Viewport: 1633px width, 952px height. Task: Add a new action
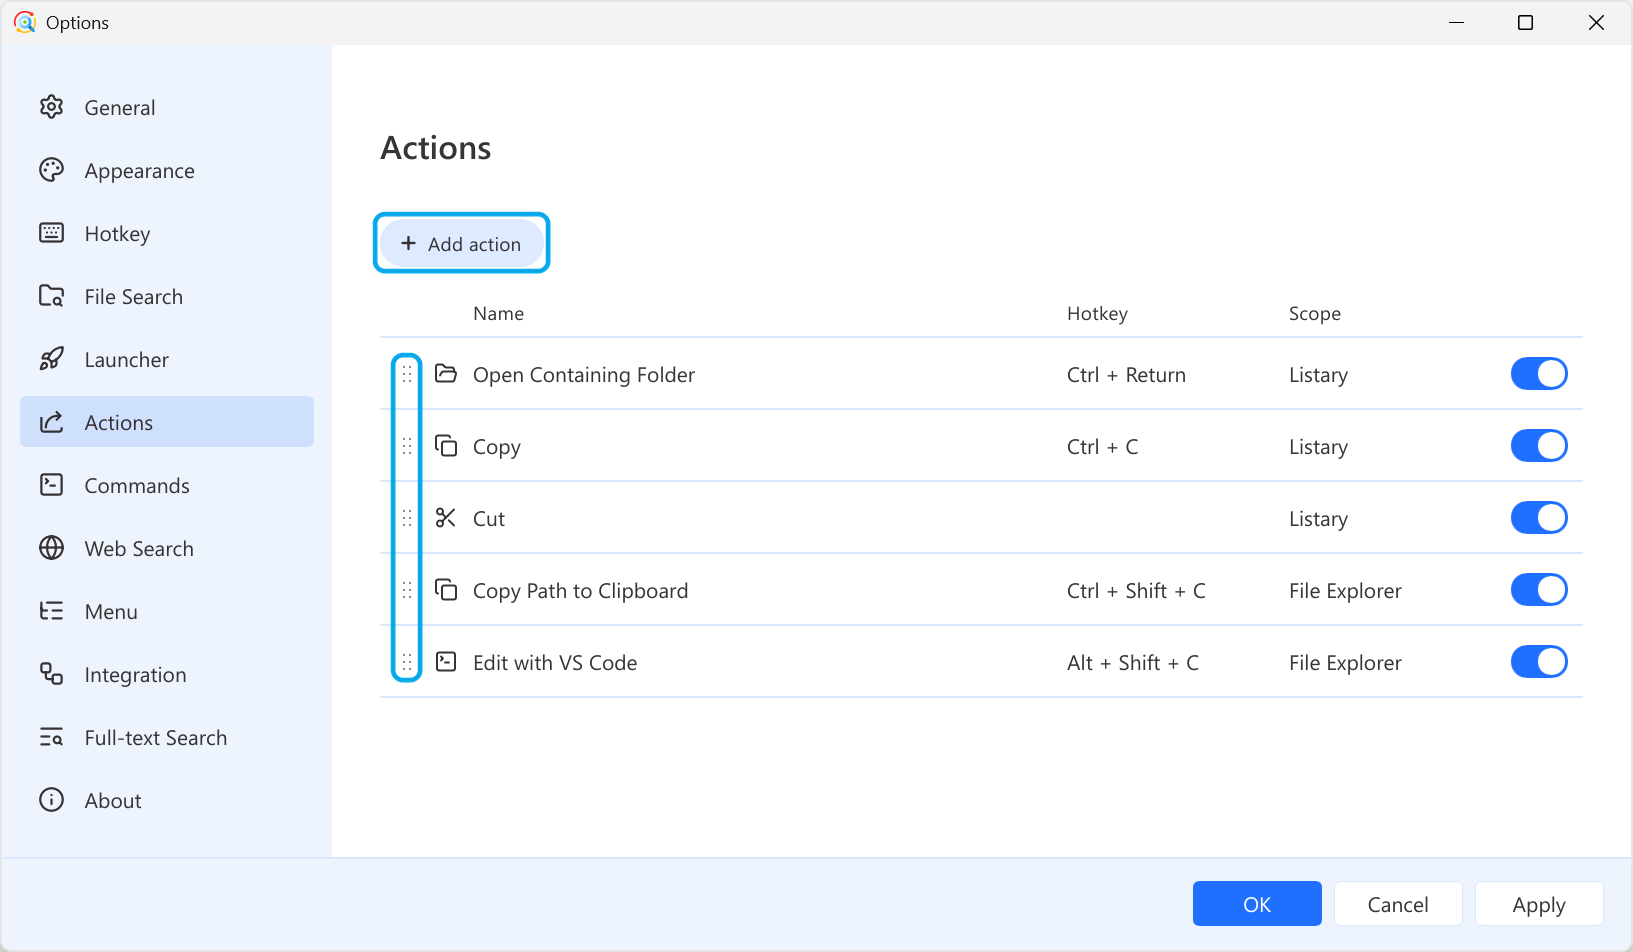tap(461, 244)
